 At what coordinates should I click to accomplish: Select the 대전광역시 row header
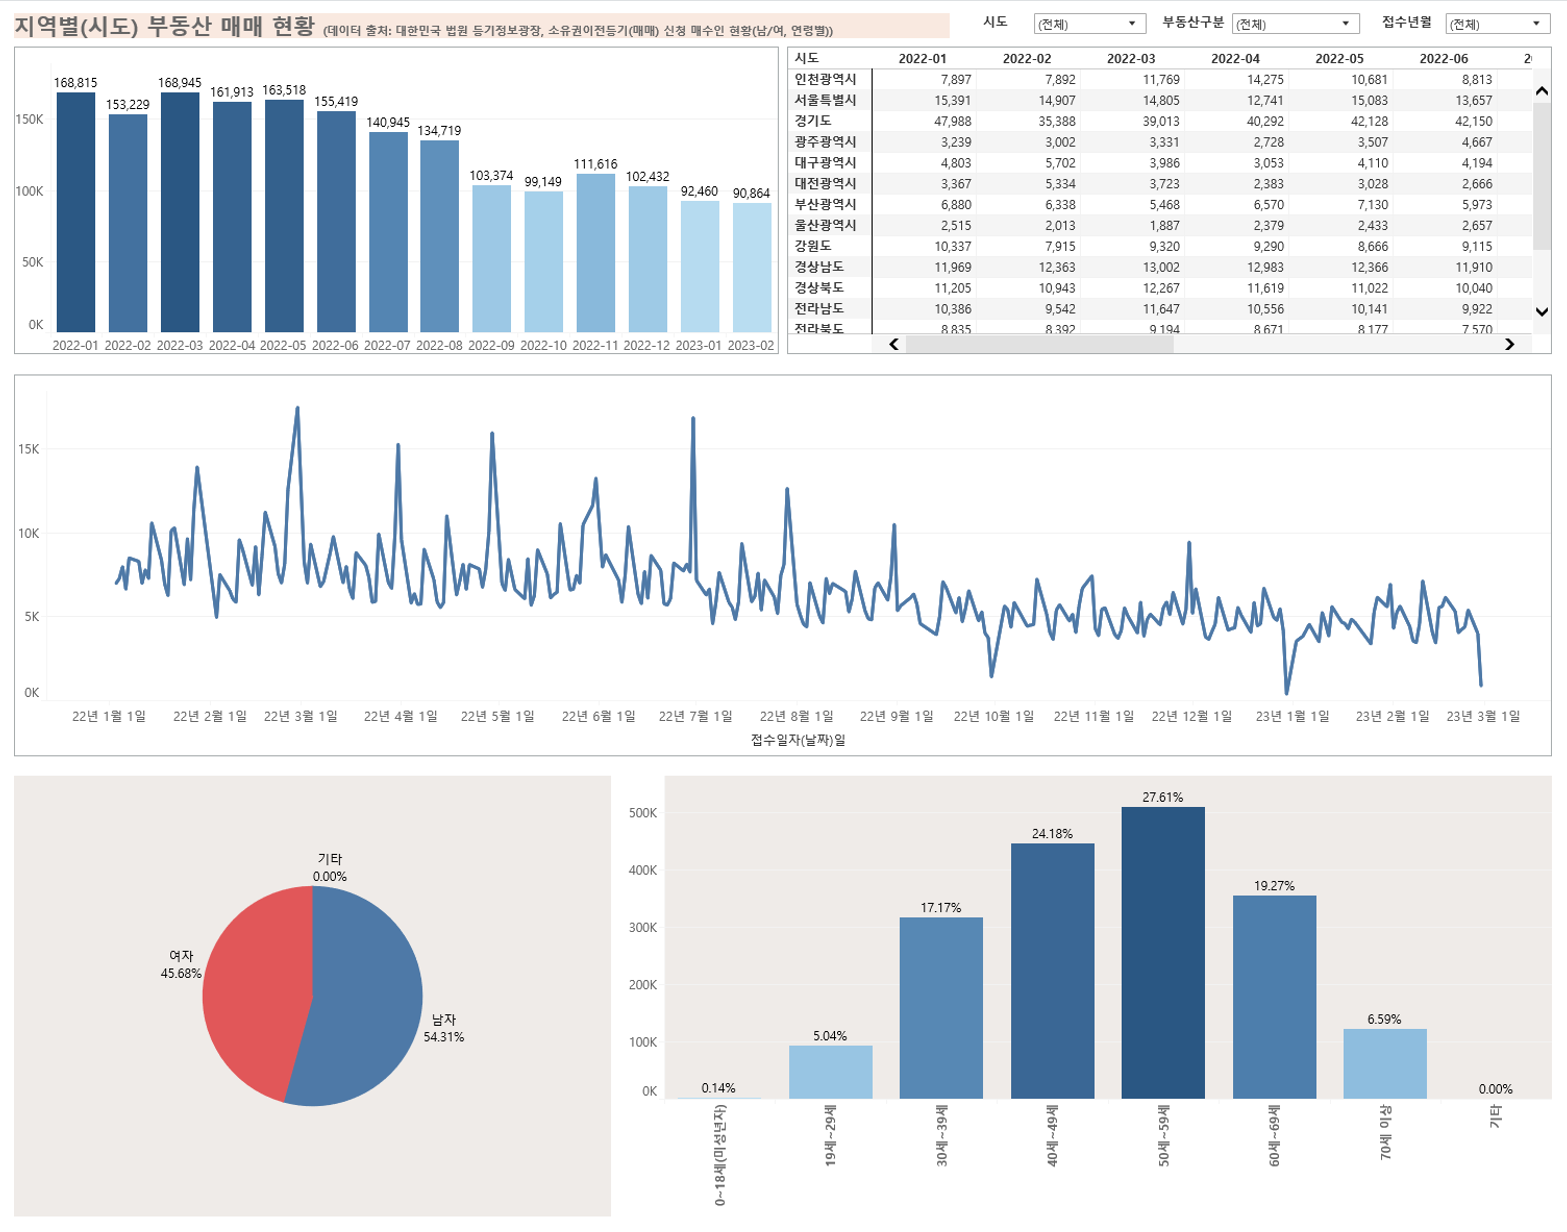[x=826, y=183]
